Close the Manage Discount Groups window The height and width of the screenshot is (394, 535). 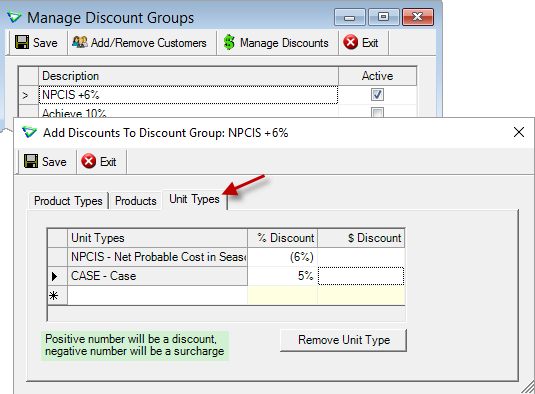(x=418, y=17)
